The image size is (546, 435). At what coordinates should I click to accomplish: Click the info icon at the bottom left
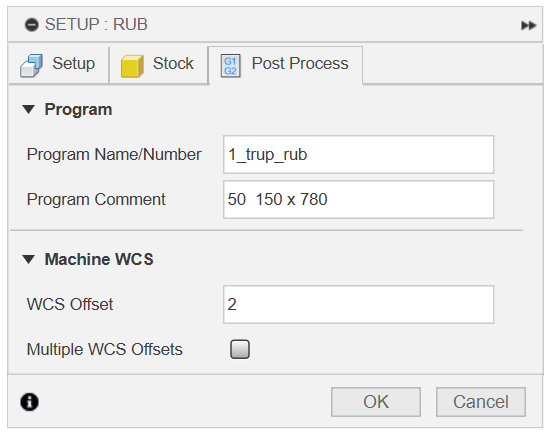click(29, 402)
